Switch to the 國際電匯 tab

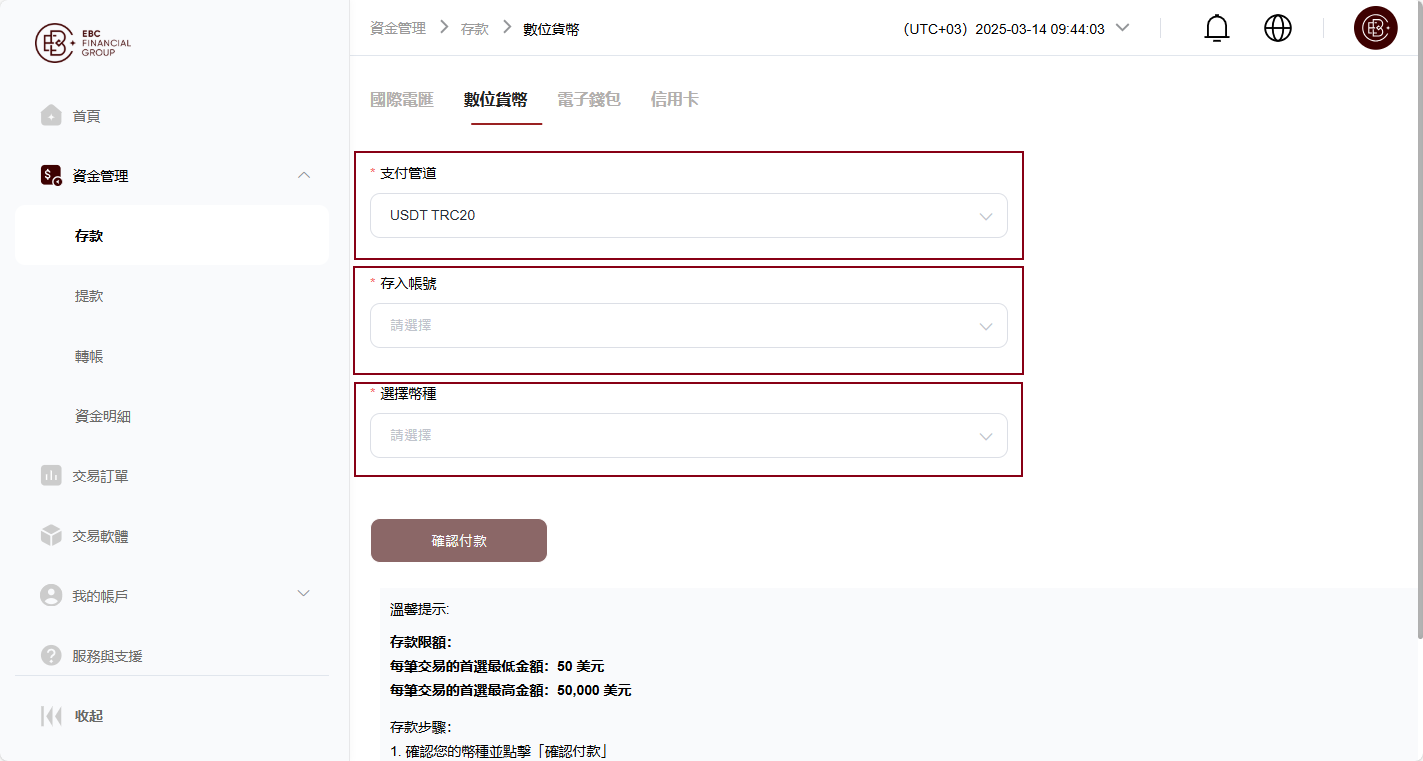pyautogui.click(x=402, y=99)
